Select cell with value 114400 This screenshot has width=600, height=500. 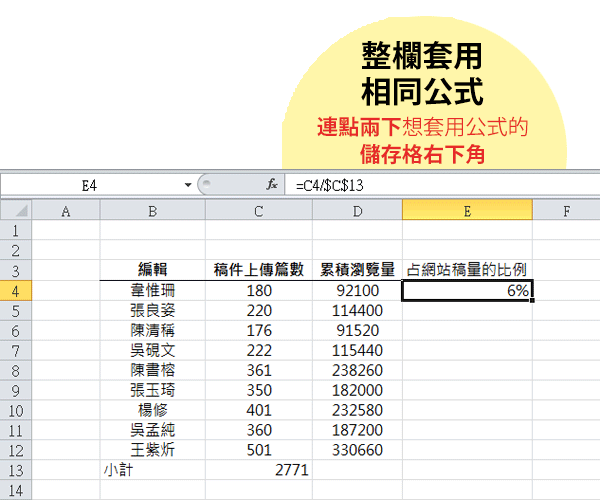(357, 311)
